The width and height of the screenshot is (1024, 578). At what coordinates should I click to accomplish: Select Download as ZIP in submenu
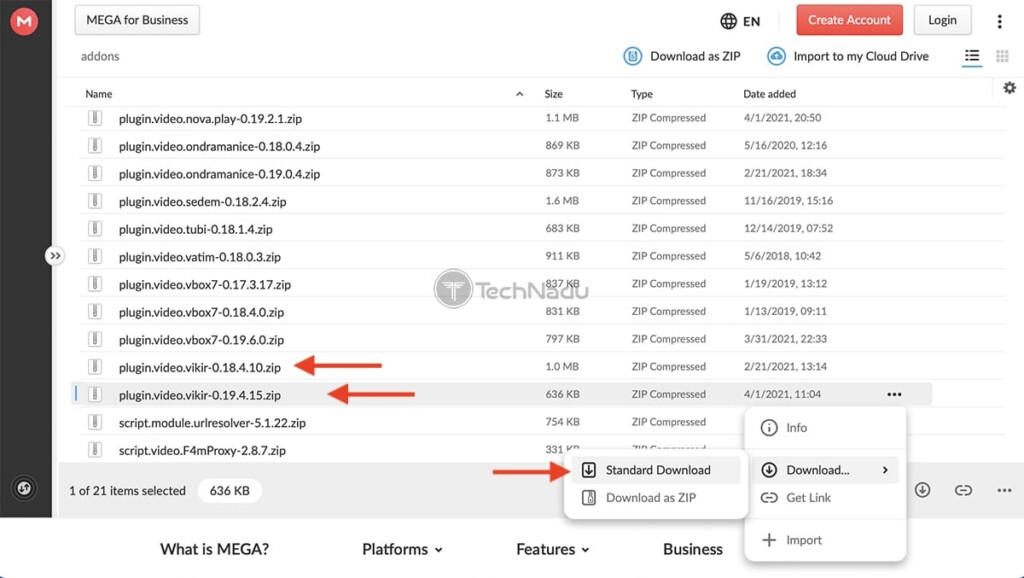656,498
